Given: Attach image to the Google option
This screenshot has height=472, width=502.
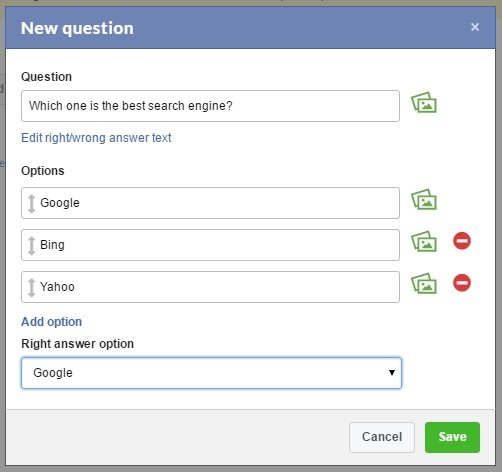Looking at the screenshot, I should point(424,199).
